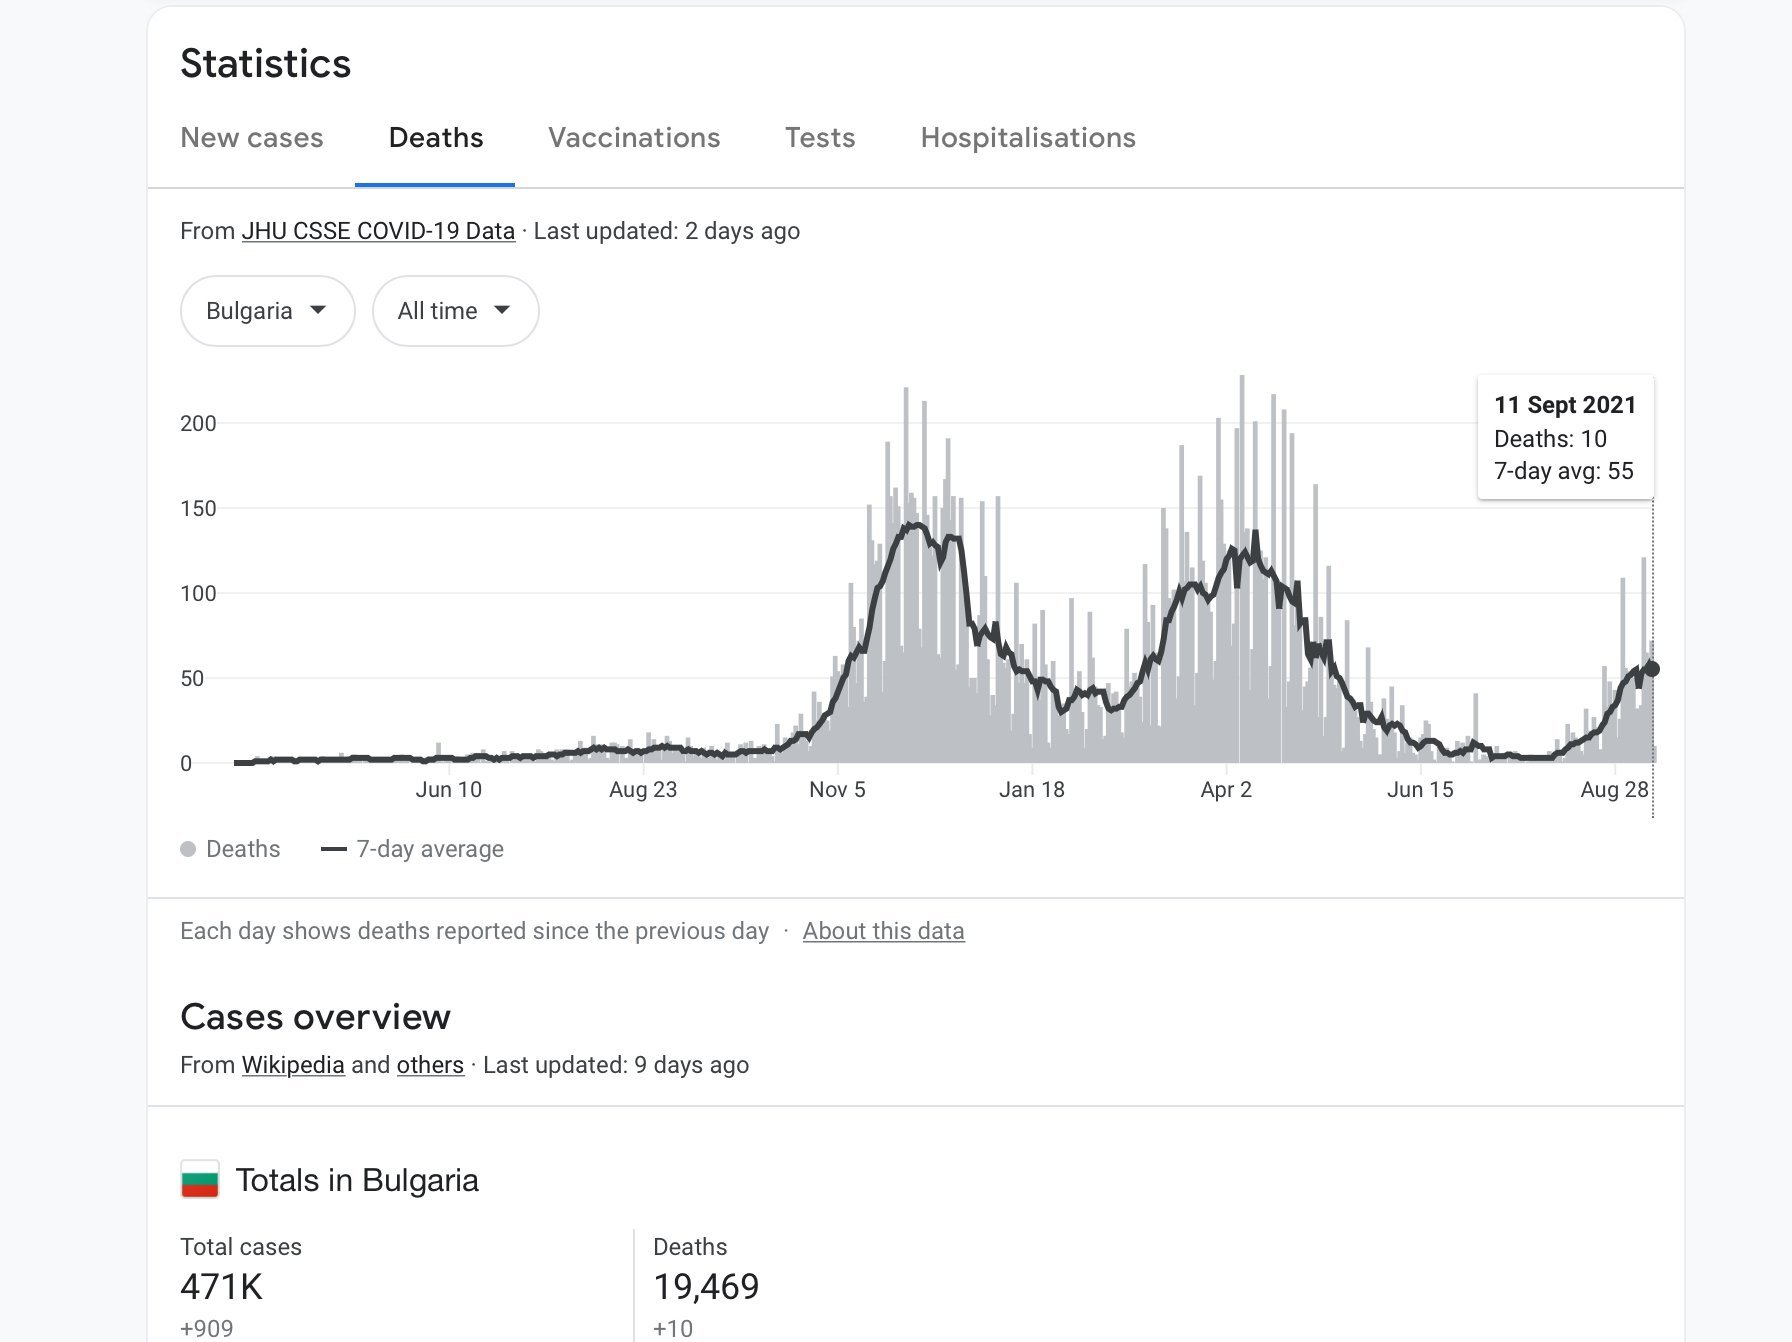Open the Bulgaria country dropdown

(x=267, y=311)
